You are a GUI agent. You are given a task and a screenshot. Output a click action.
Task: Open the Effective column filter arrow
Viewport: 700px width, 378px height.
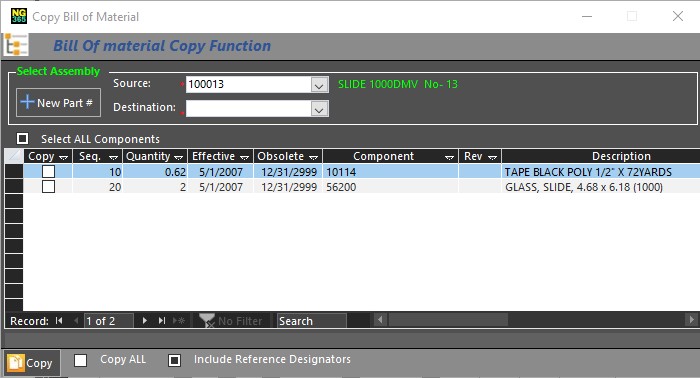tap(244, 157)
